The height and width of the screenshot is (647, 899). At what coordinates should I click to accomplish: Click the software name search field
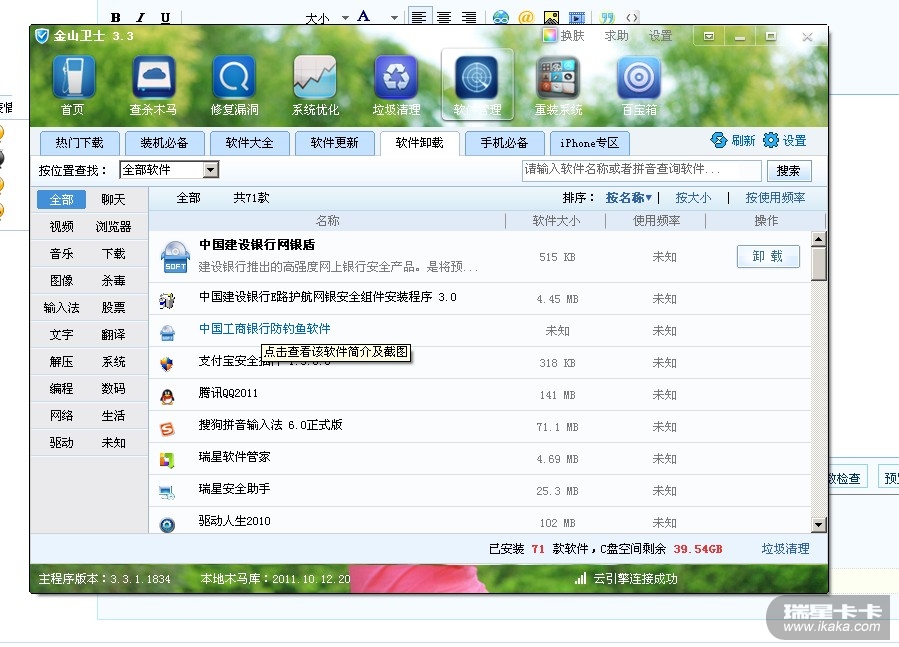pyautogui.click(x=642, y=170)
